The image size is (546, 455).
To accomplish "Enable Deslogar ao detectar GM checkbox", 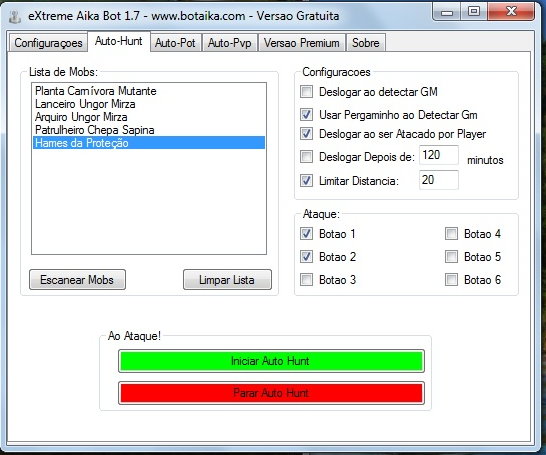I will (x=306, y=92).
